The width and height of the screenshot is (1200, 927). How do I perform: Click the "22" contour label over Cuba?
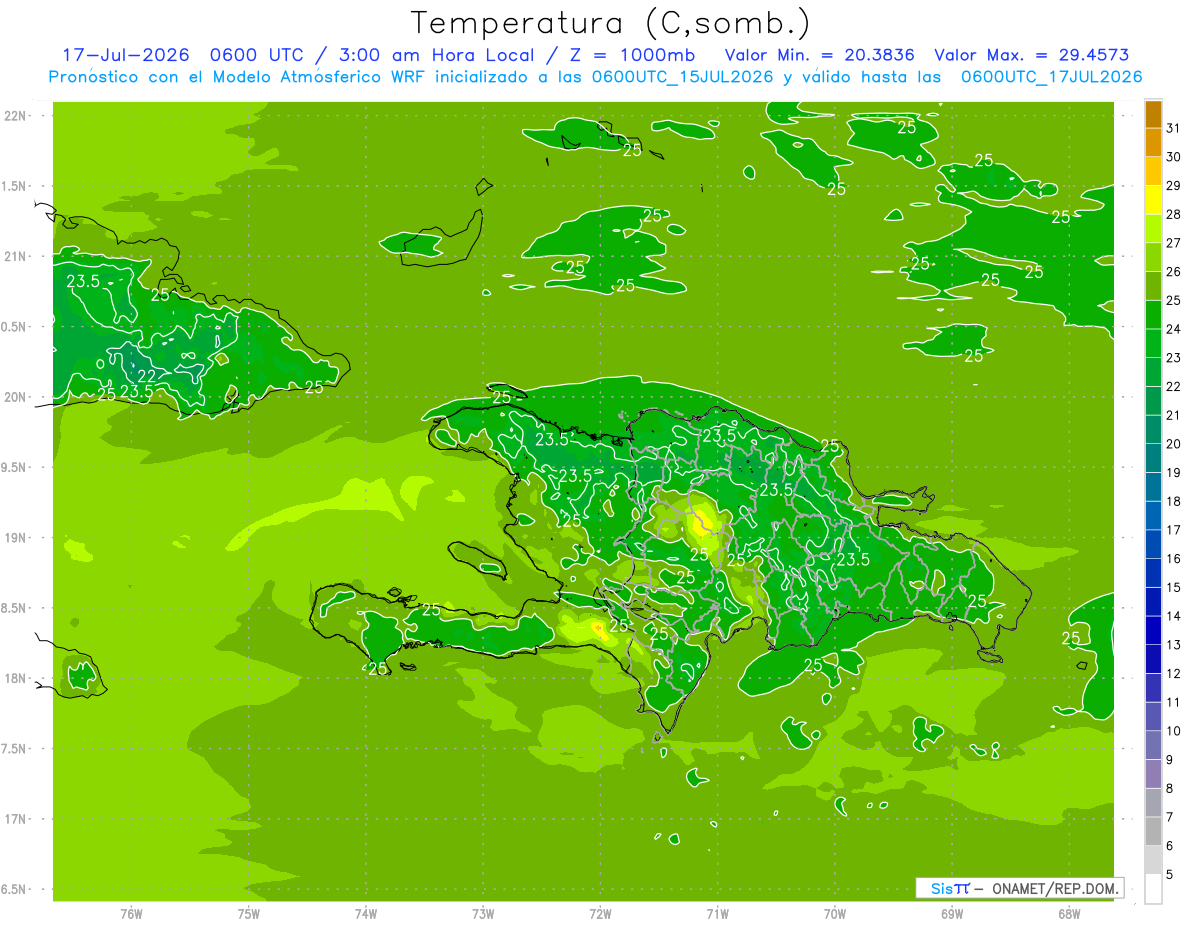[146, 376]
